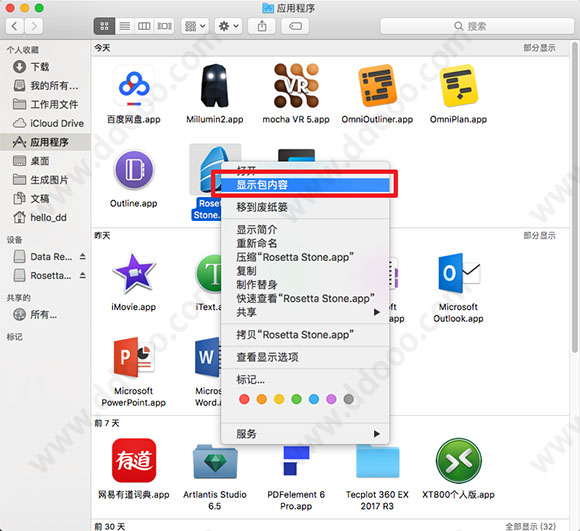Click the Edit Tags toolbar button
This screenshot has width=580, height=531.
(x=295, y=26)
